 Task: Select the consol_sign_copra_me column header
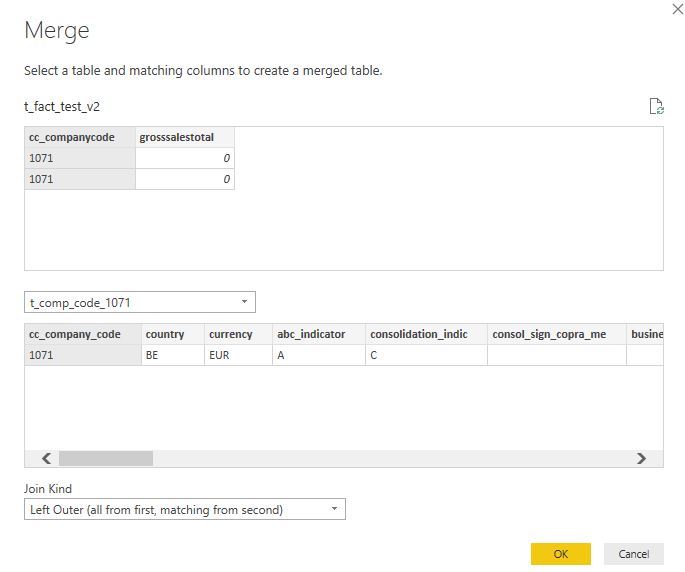557,334
